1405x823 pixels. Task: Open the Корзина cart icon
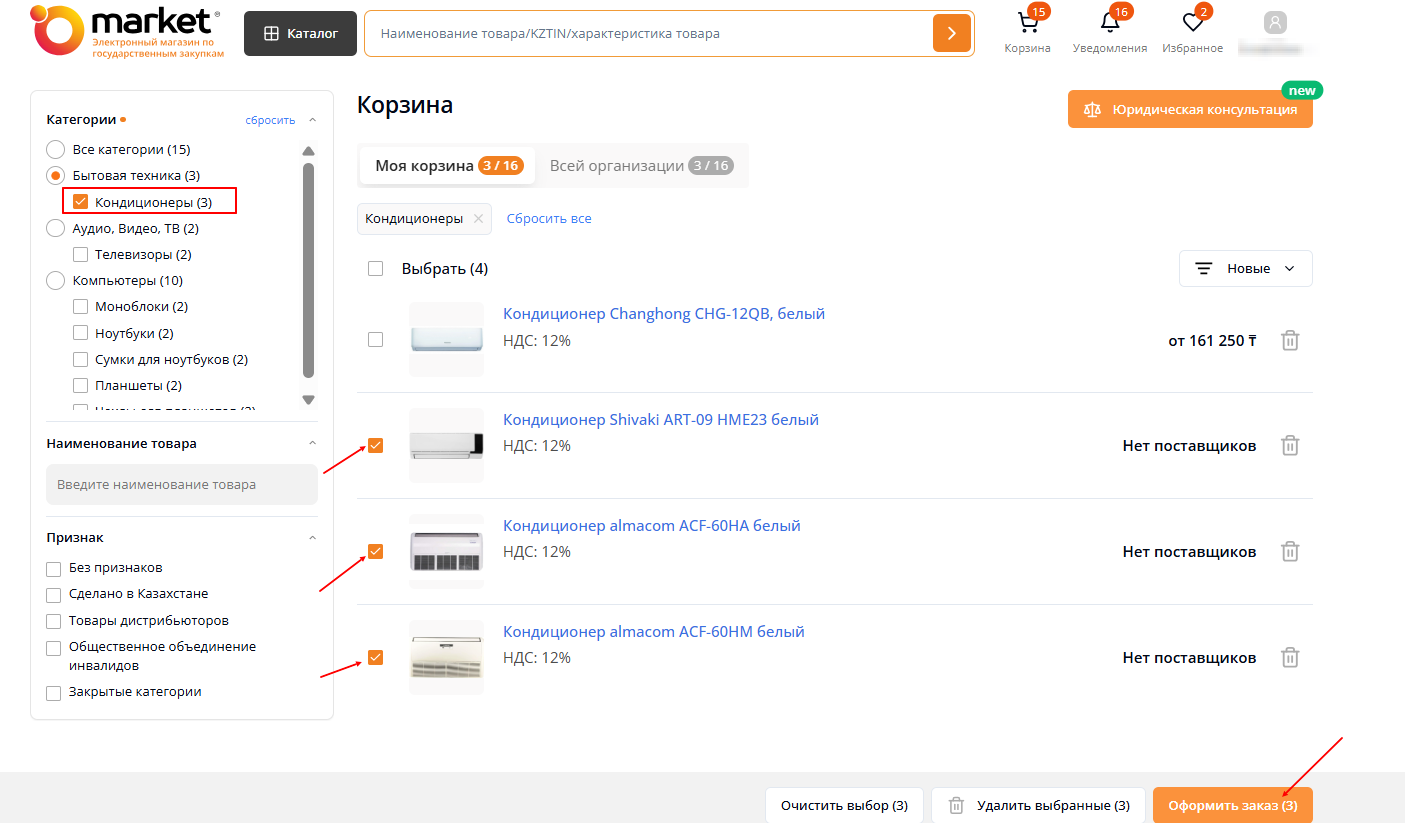[1028, 24]
